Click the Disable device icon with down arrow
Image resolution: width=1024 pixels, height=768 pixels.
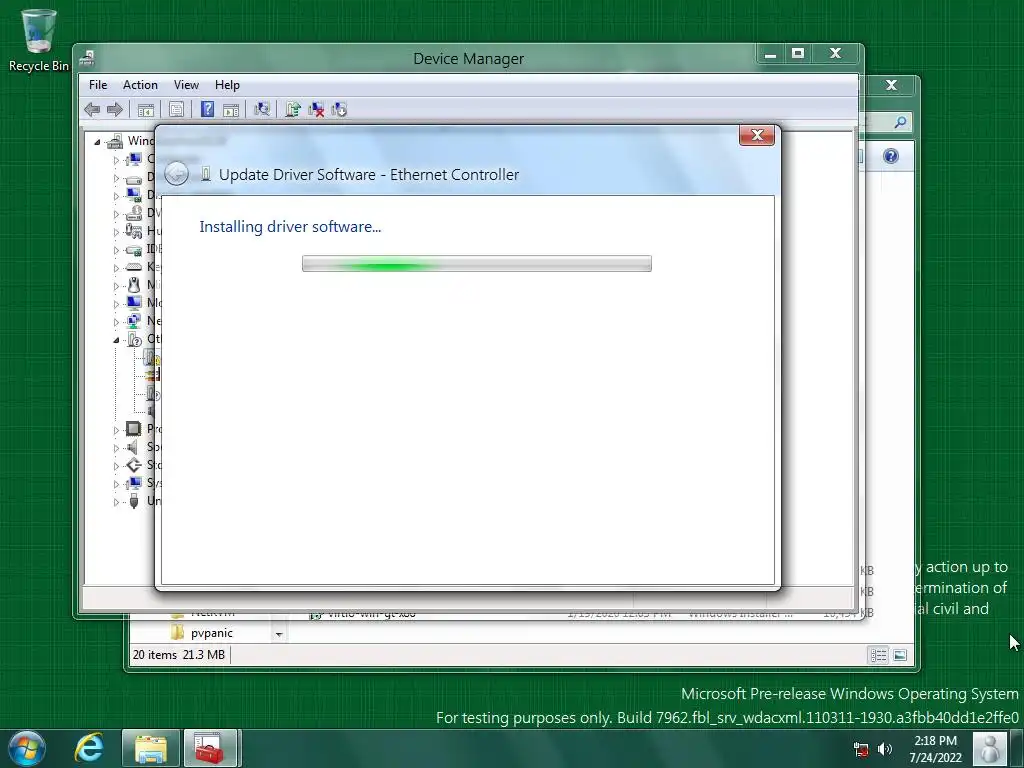click(x=339, y=110)
